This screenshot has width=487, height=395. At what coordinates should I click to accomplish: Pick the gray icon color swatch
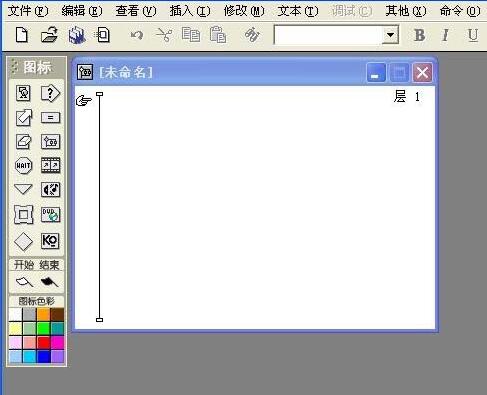29,314
